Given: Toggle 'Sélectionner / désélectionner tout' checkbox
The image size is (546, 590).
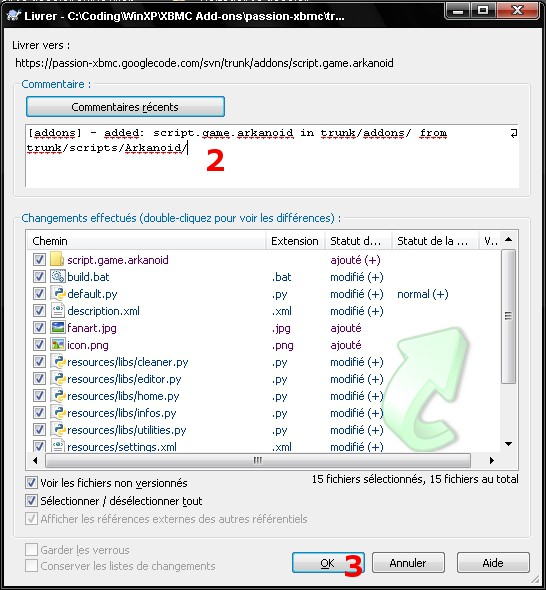Looking at the screenshot, I should (x=31, y=500).
